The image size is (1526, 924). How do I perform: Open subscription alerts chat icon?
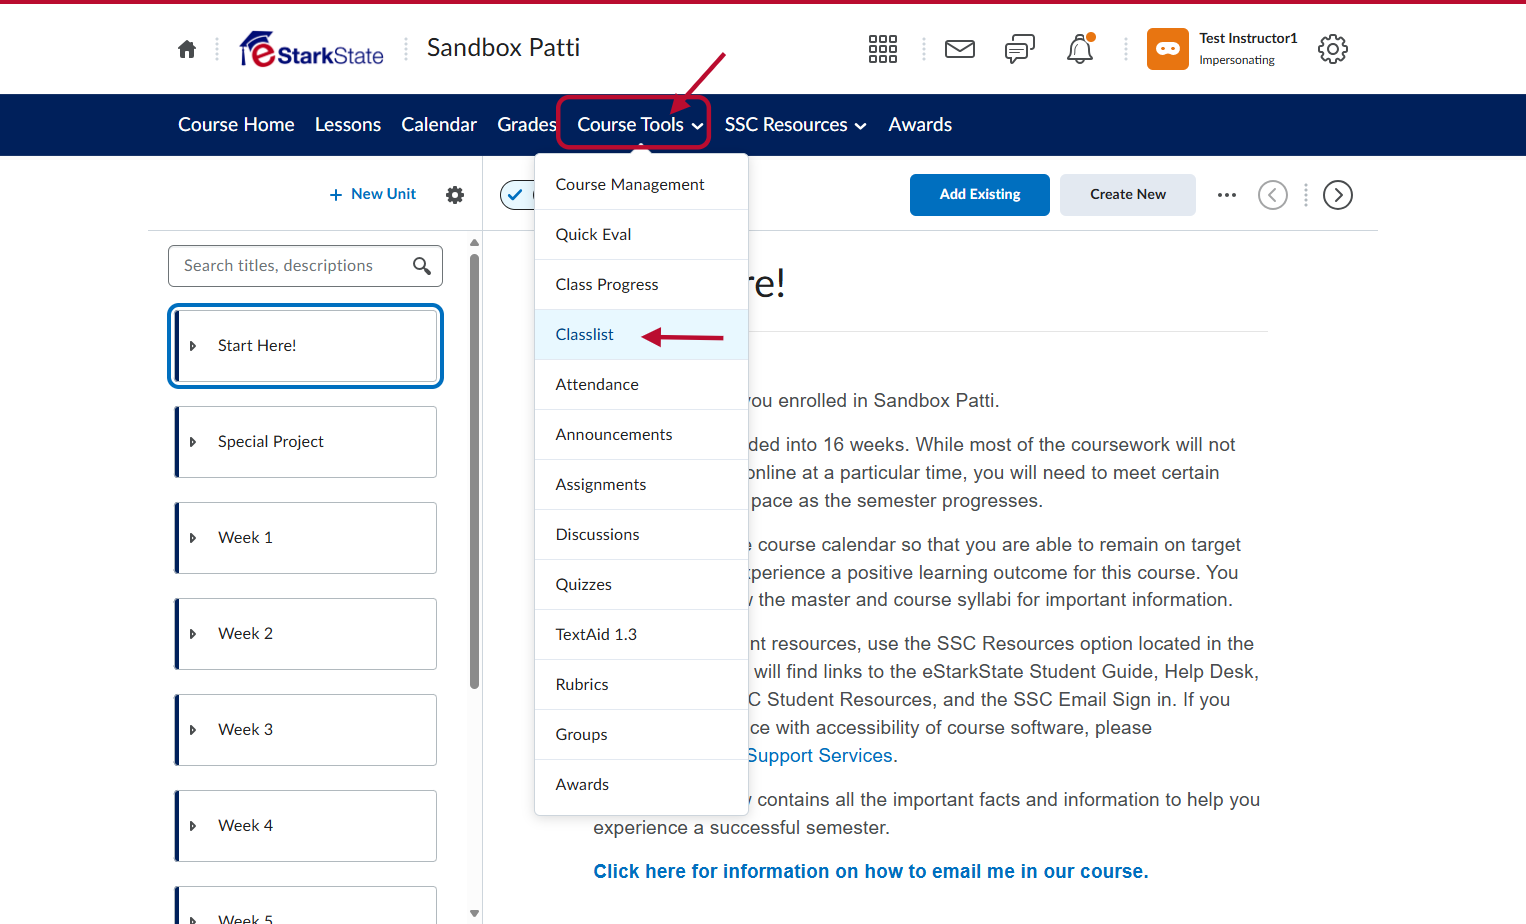[1020, 49]
